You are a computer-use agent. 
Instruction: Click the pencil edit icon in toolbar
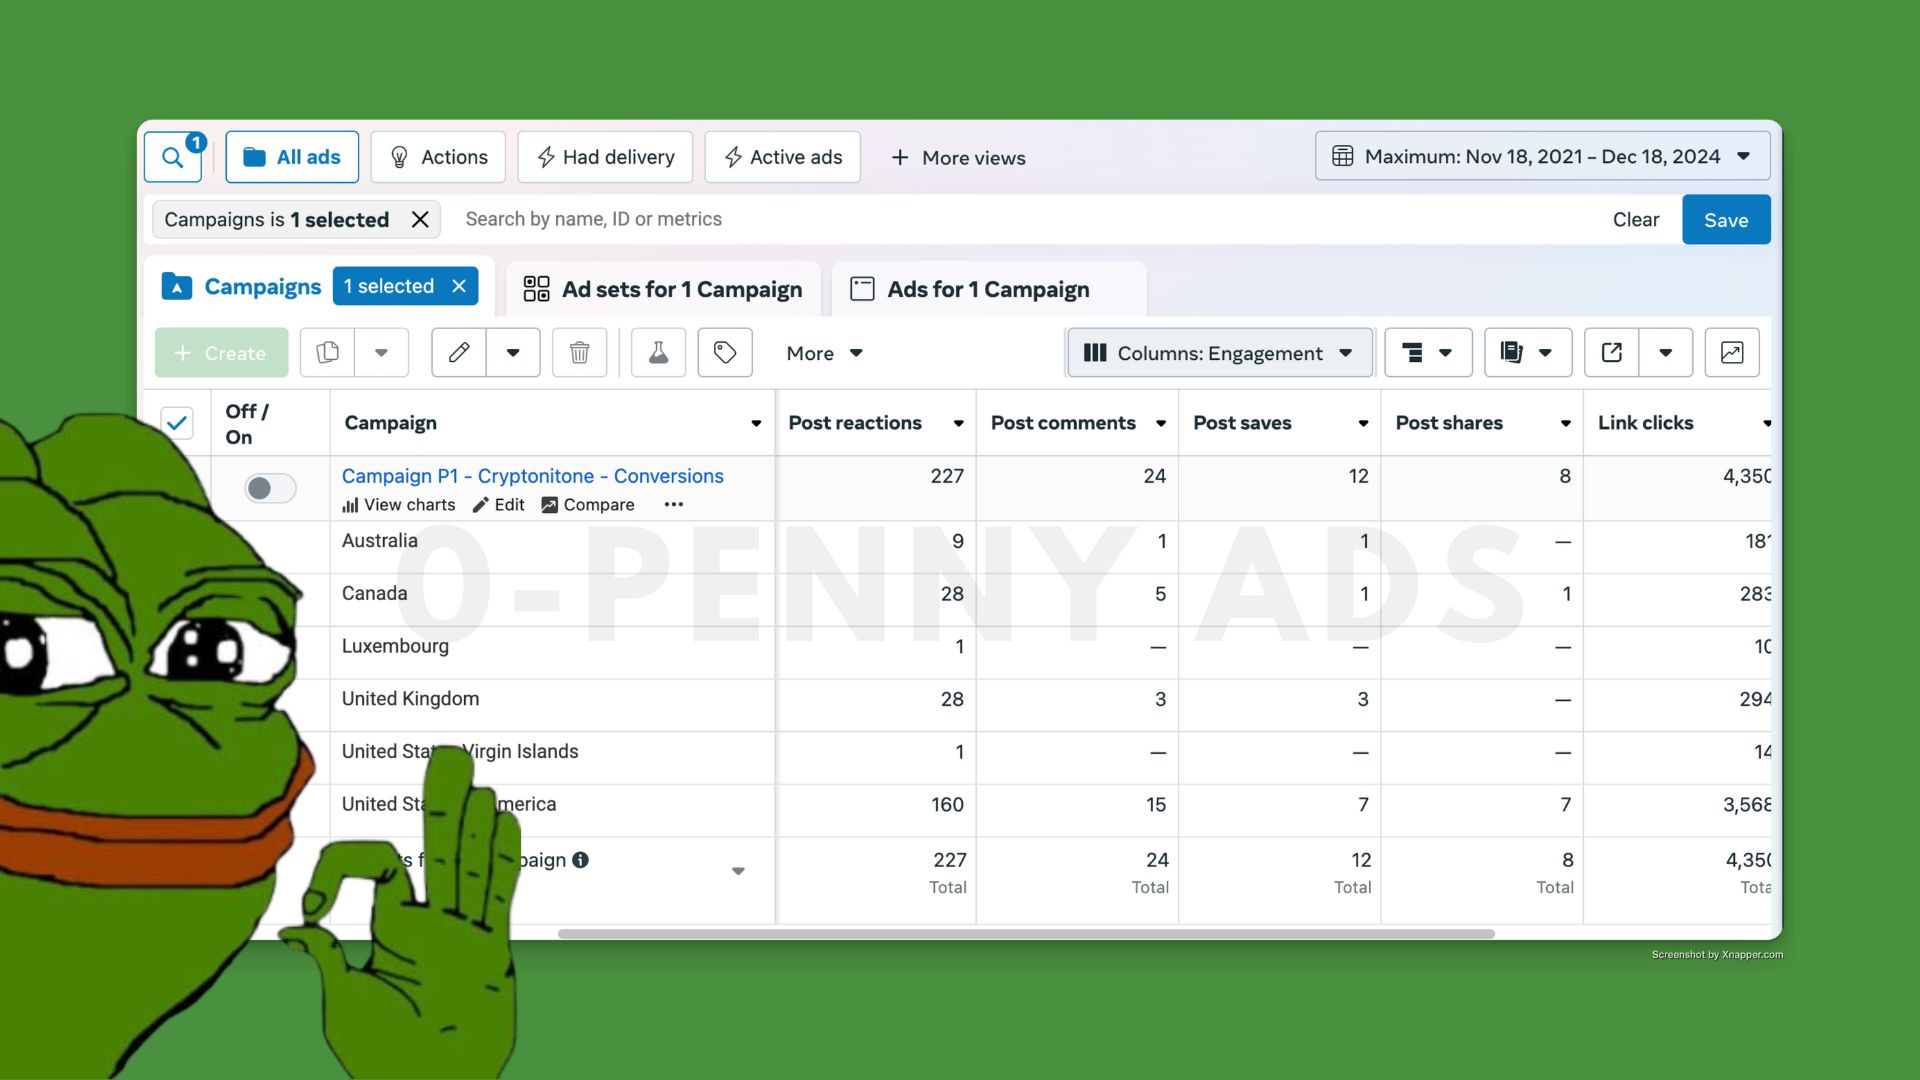pyautogui.click(x=459, y=352)
